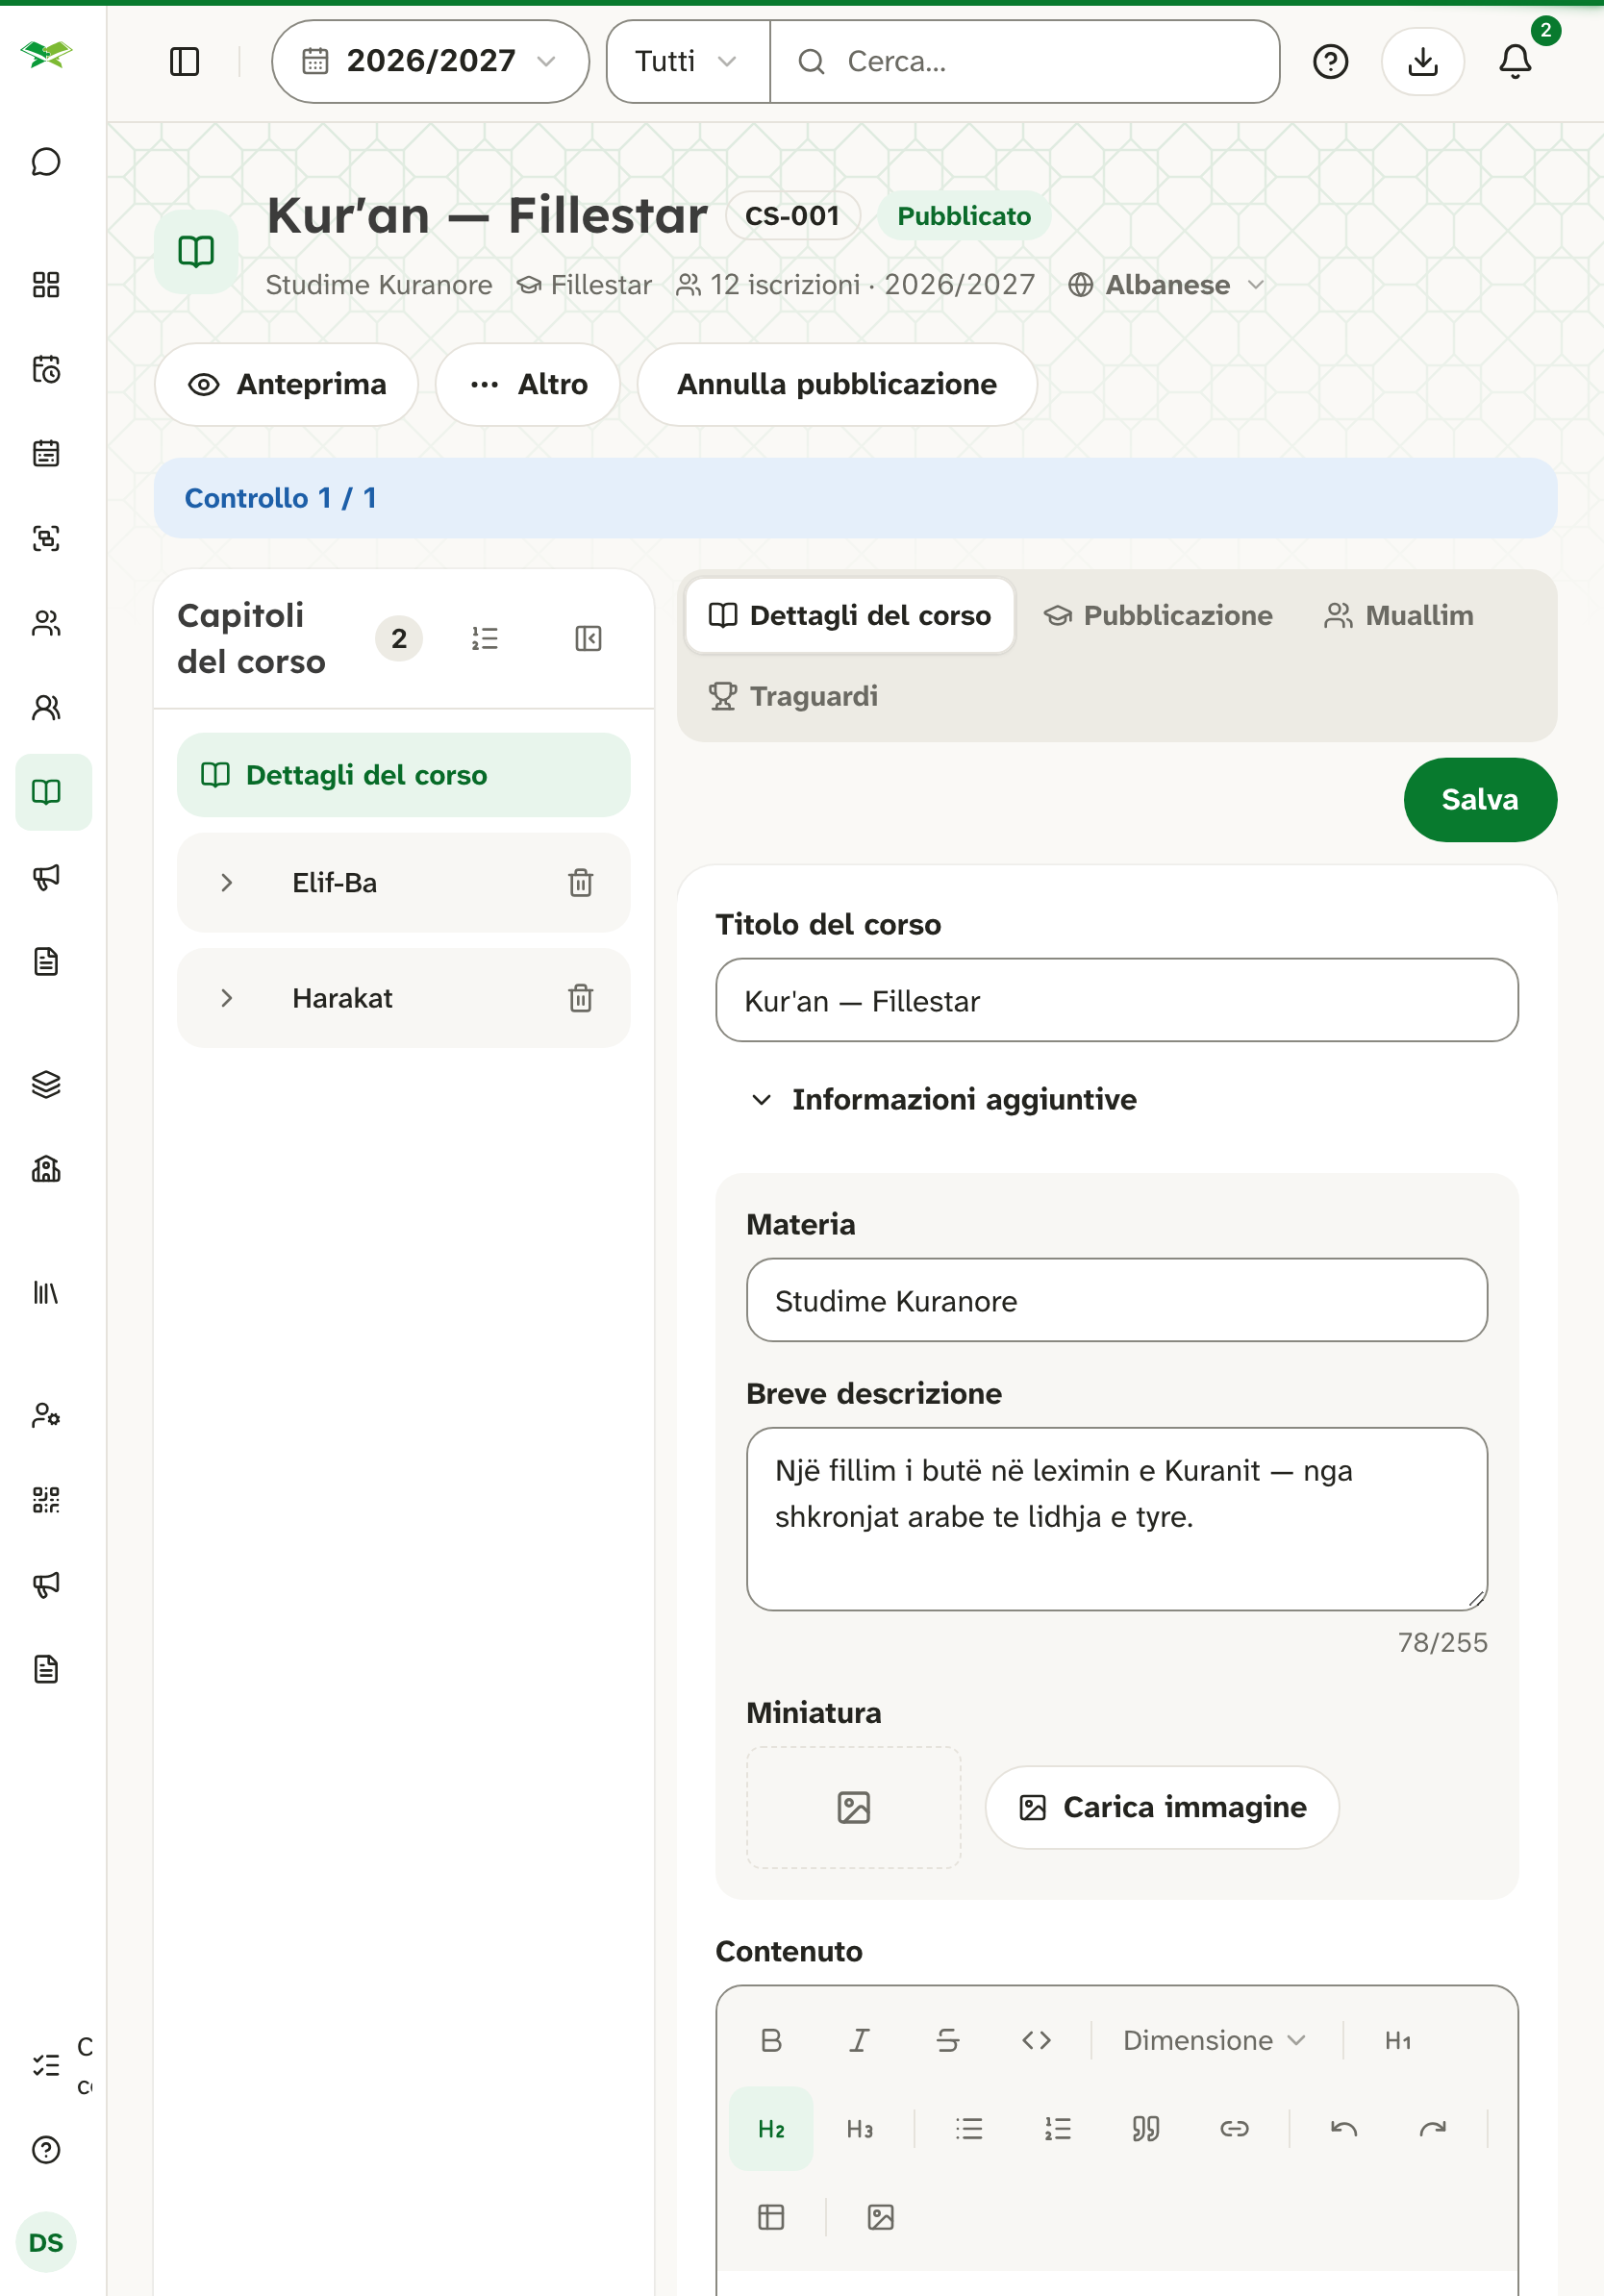Select the Dettagli del corso tab
This screenshot has height=2296, width=1604.
850,616
